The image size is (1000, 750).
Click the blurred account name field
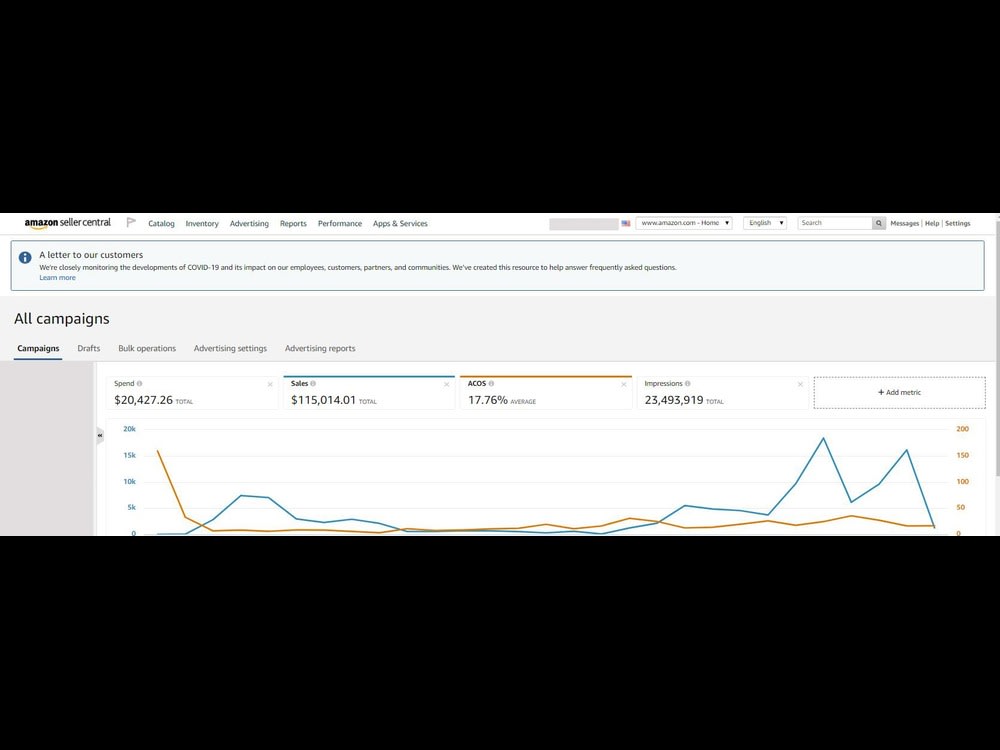(x=584, y=224)
